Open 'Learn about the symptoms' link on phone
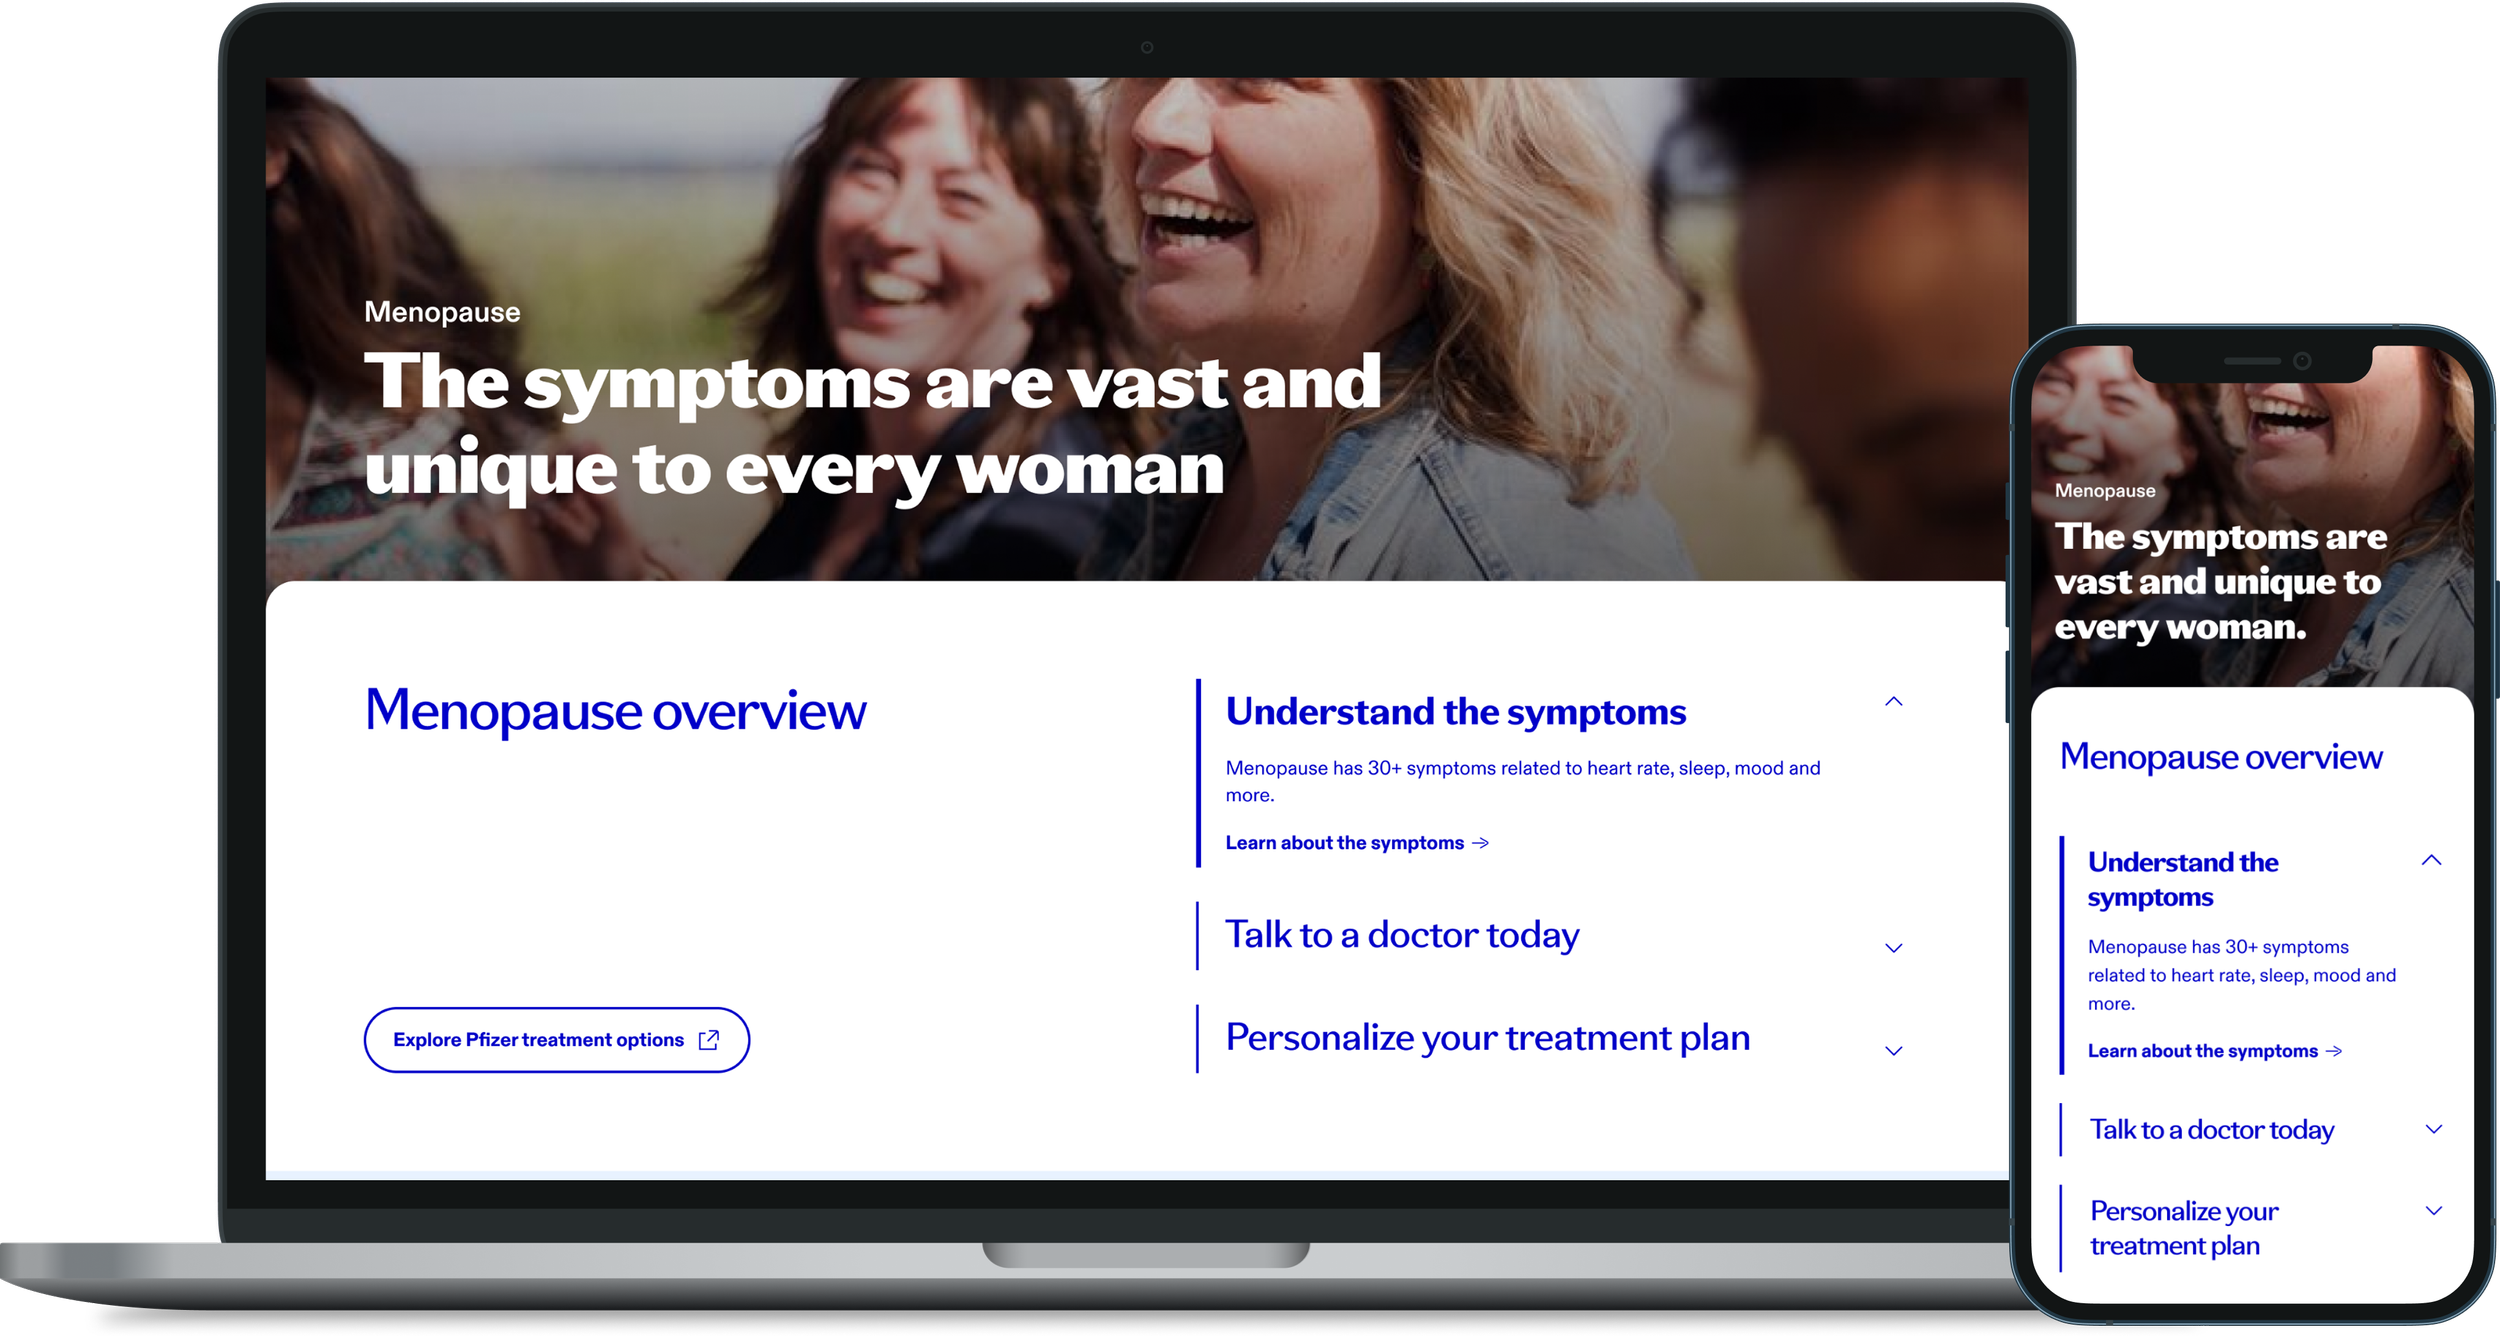This screenshot has height=1338, width=2500. (x=2214, y=1051)
